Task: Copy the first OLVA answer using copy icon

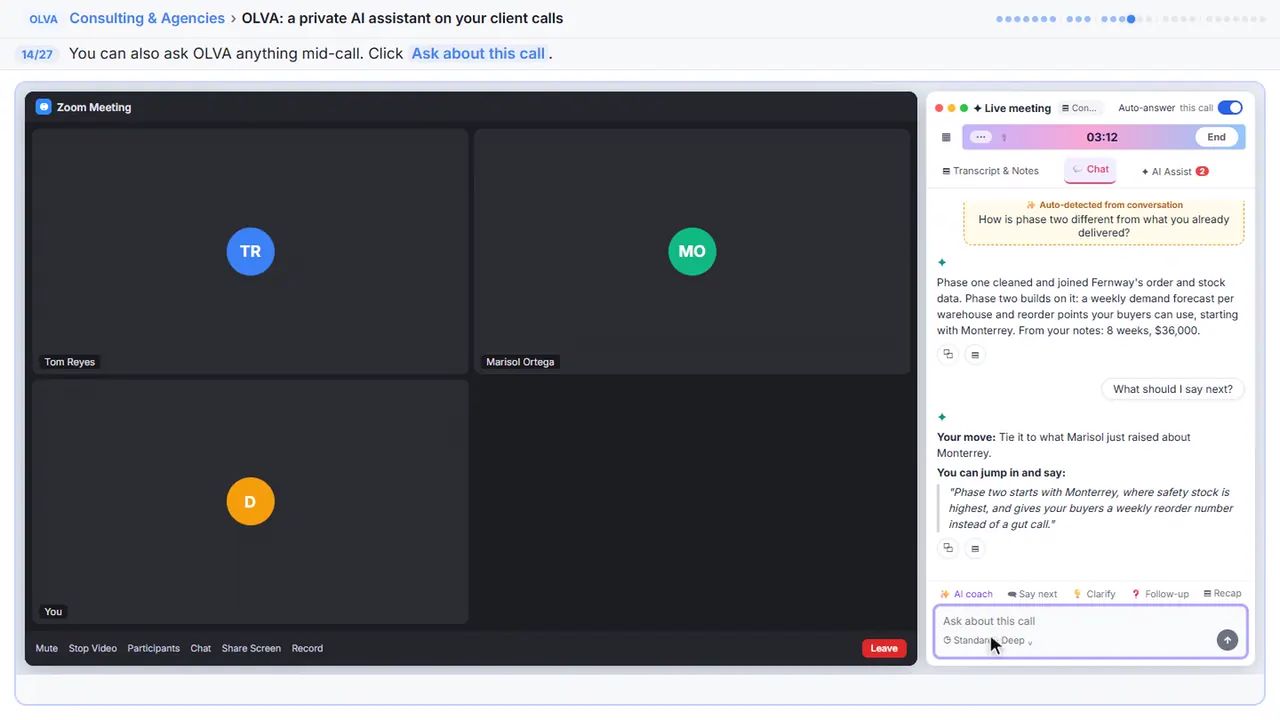Action: pos(948,354)
